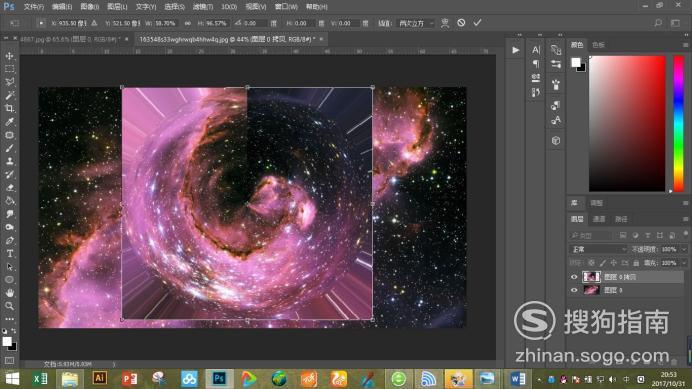Viewport: 692px width, 389px height.
Task: Click the foreground color swatch in Color panel
Action: [575, 63]
